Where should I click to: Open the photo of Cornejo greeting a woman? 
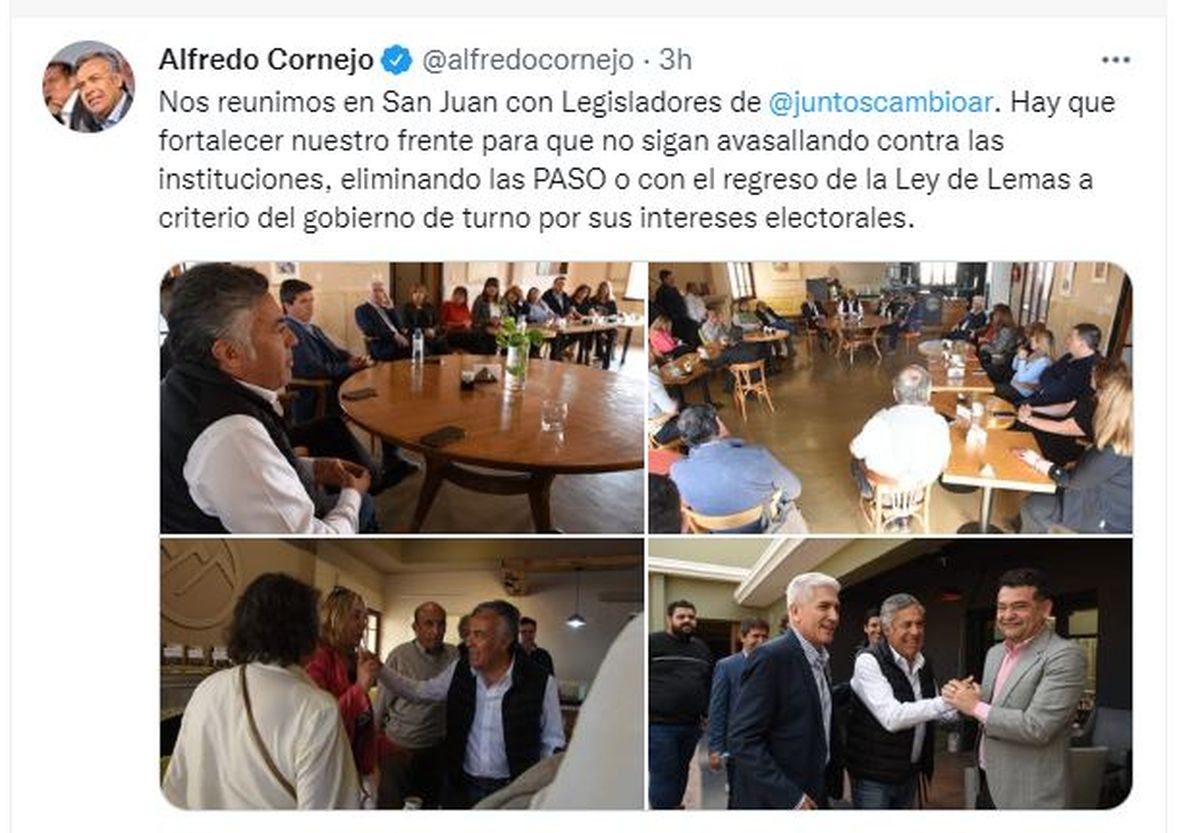(402, 673)
